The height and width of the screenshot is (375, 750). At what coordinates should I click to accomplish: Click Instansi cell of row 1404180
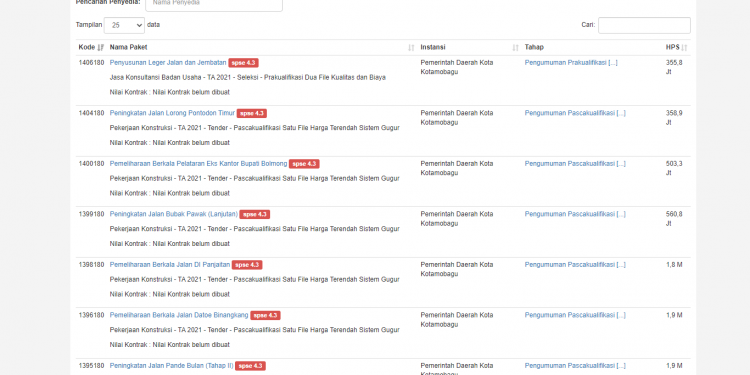point(457,118)
